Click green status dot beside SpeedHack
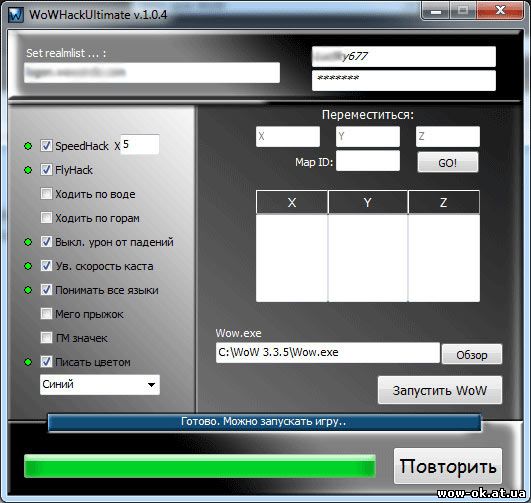 tap(28, 146)
